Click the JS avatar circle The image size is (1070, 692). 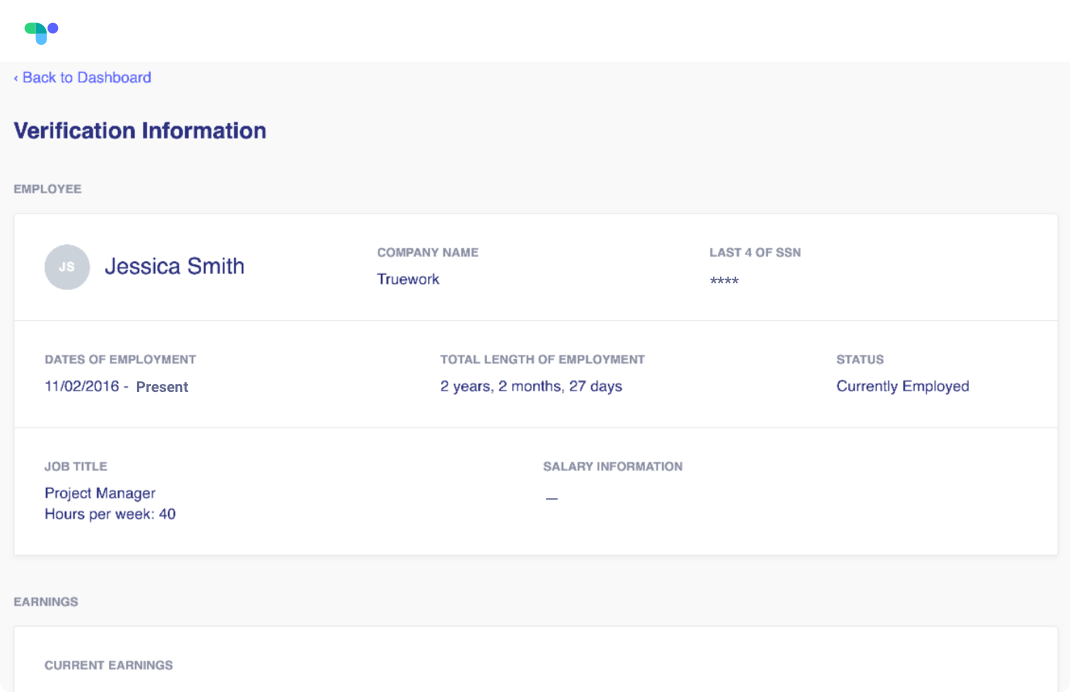click(x=67, y=267)
